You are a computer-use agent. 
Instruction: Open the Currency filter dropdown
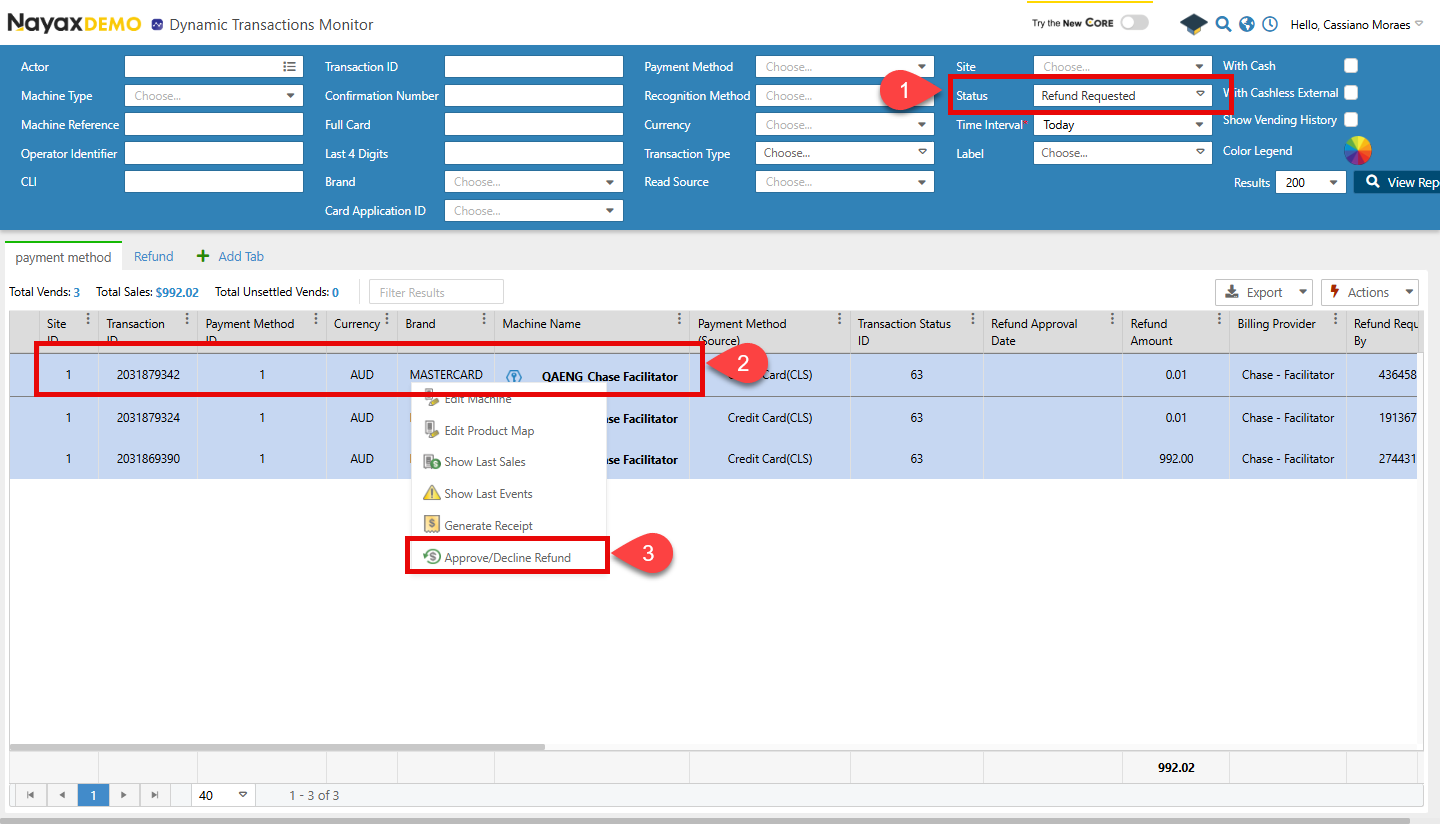point(845,125)
